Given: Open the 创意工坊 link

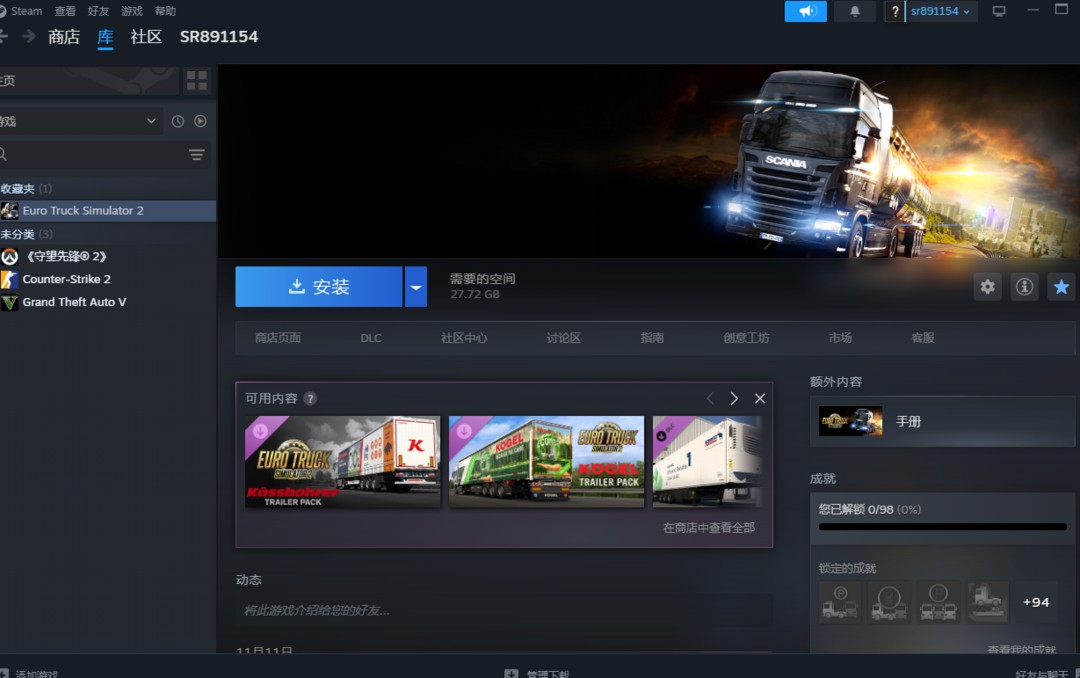Looking at the screenshot, I should point(746,338).
